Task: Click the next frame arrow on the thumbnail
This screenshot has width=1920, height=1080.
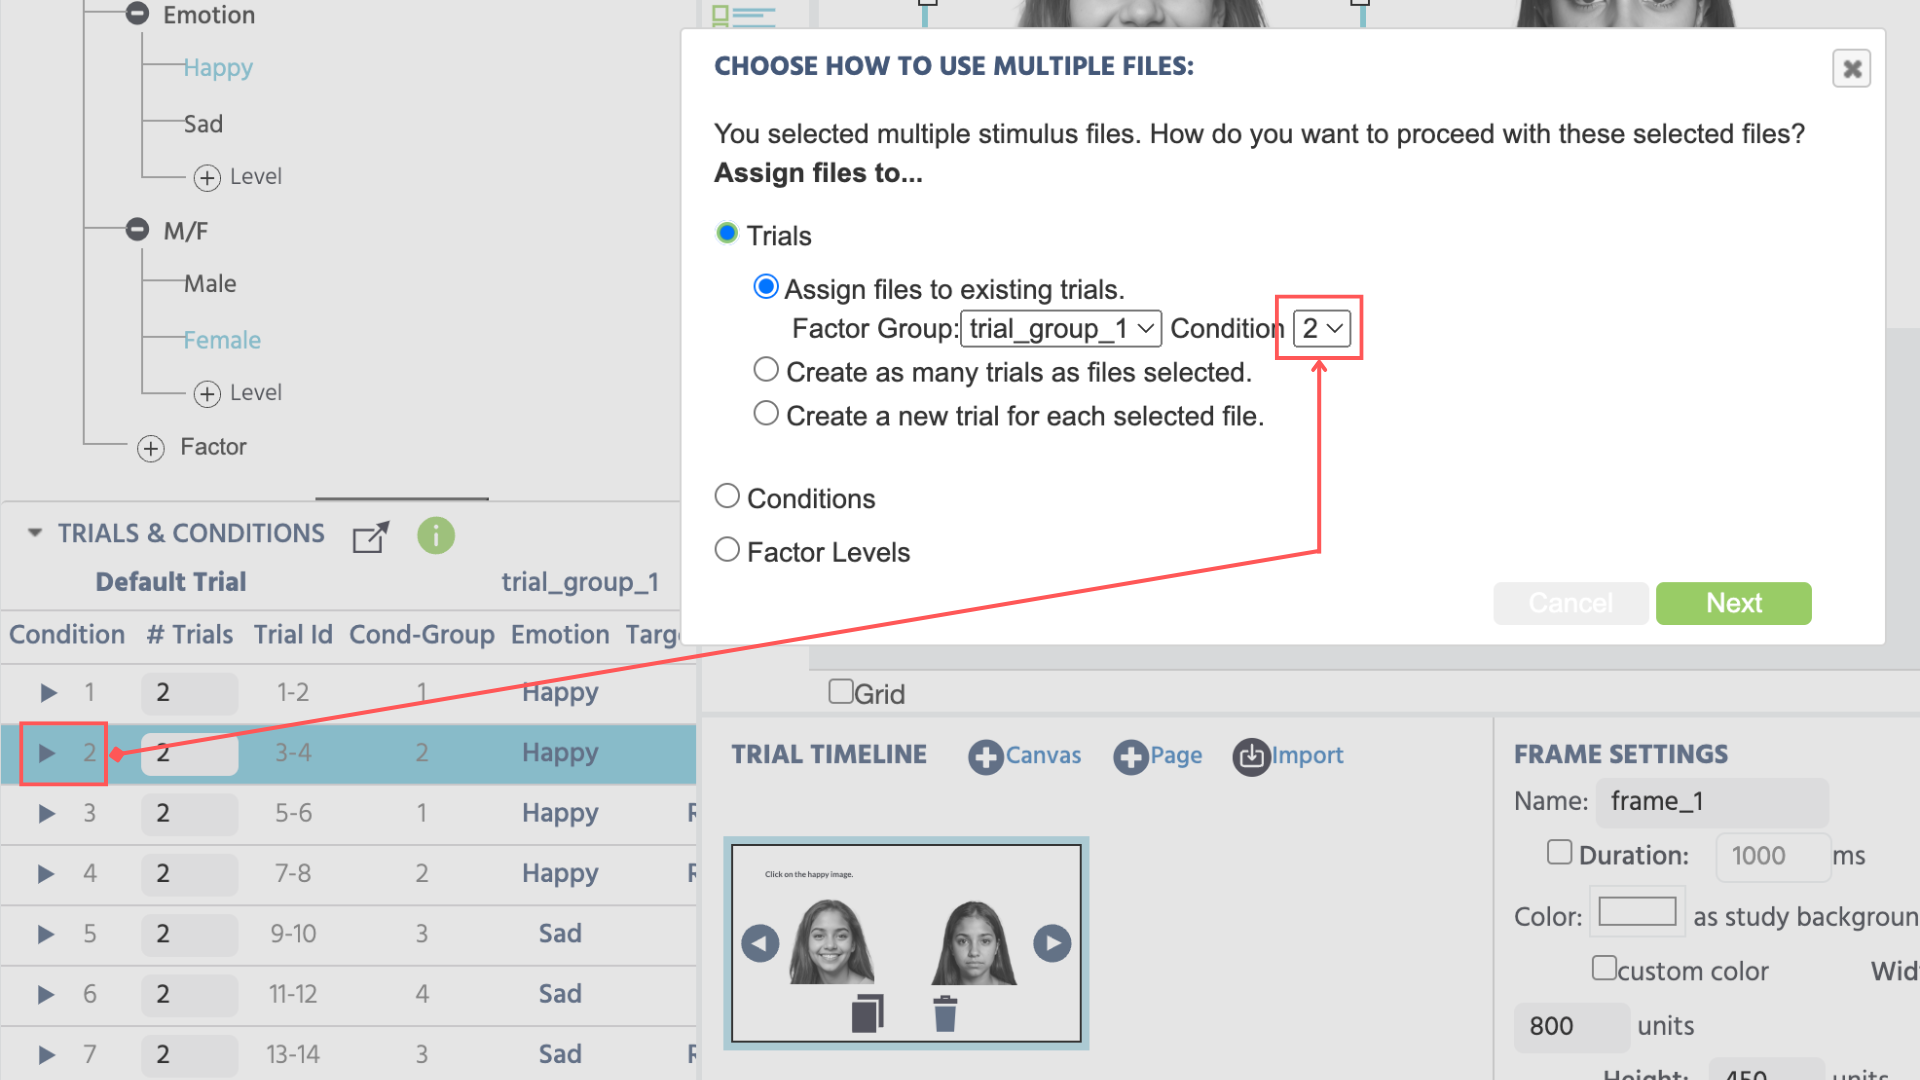Action: (x=1052, y=943)
